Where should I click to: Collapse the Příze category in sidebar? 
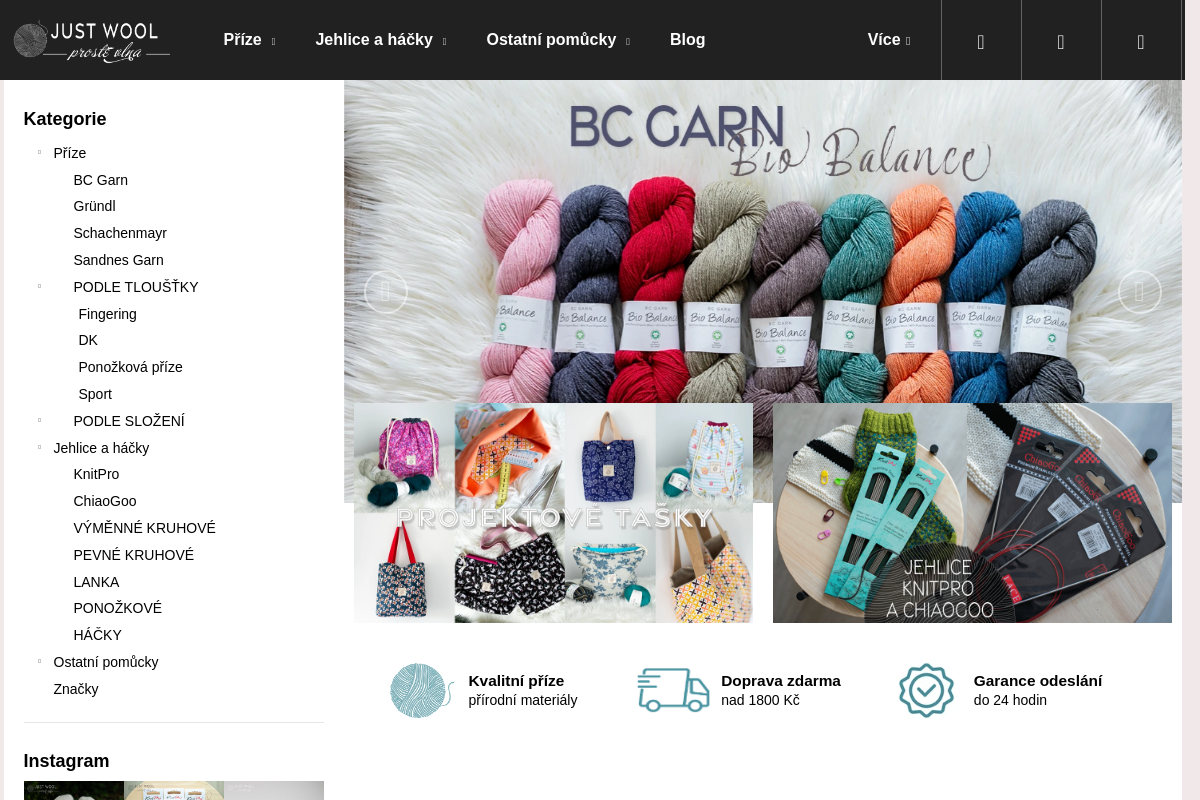[39, 153]
